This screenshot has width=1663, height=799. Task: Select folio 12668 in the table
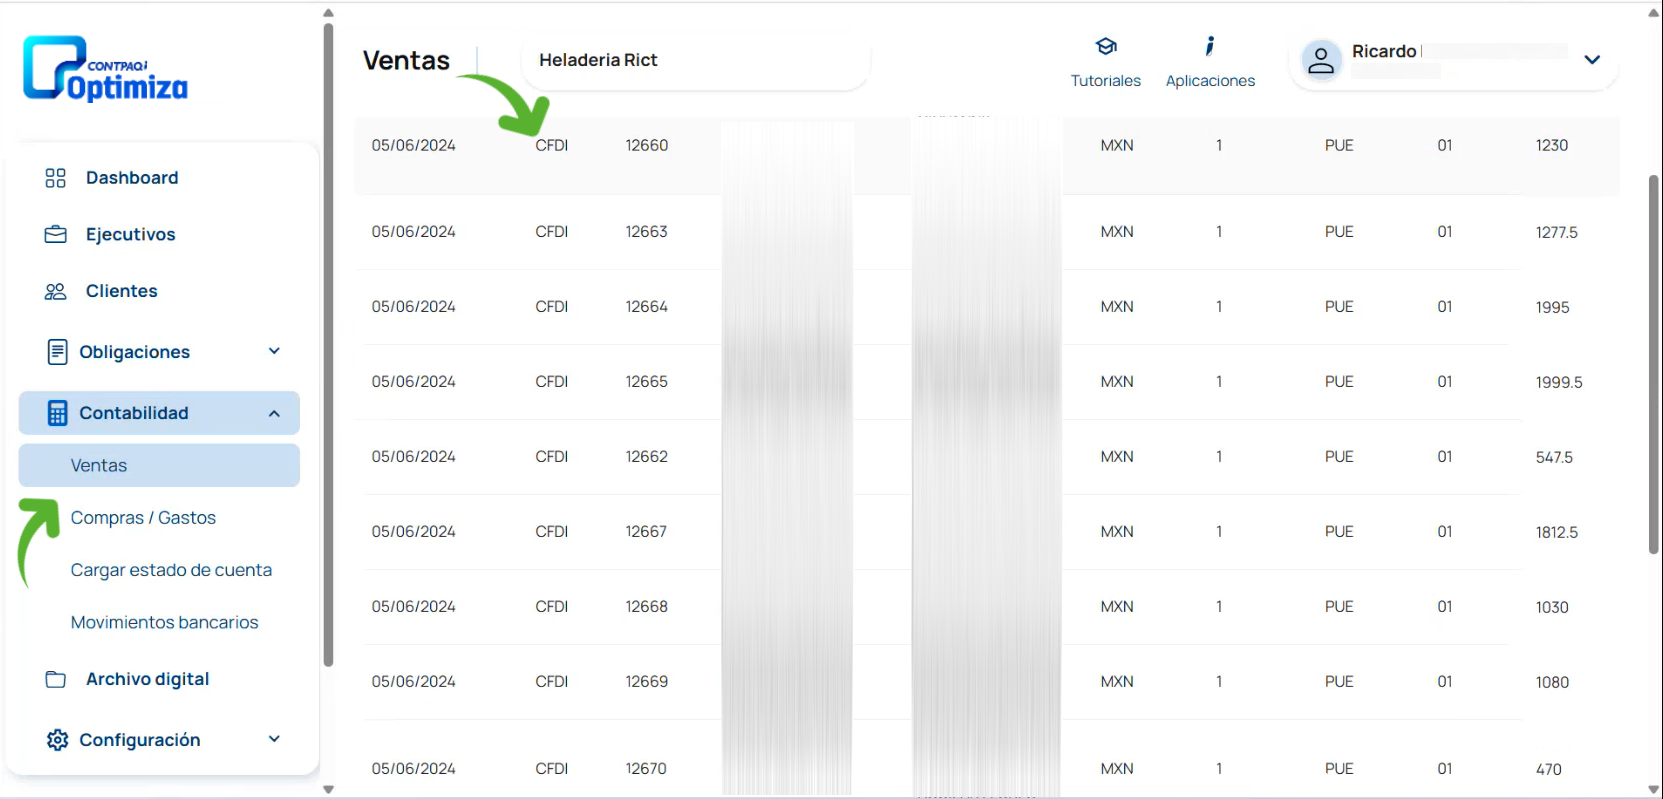tap(647, 606)
